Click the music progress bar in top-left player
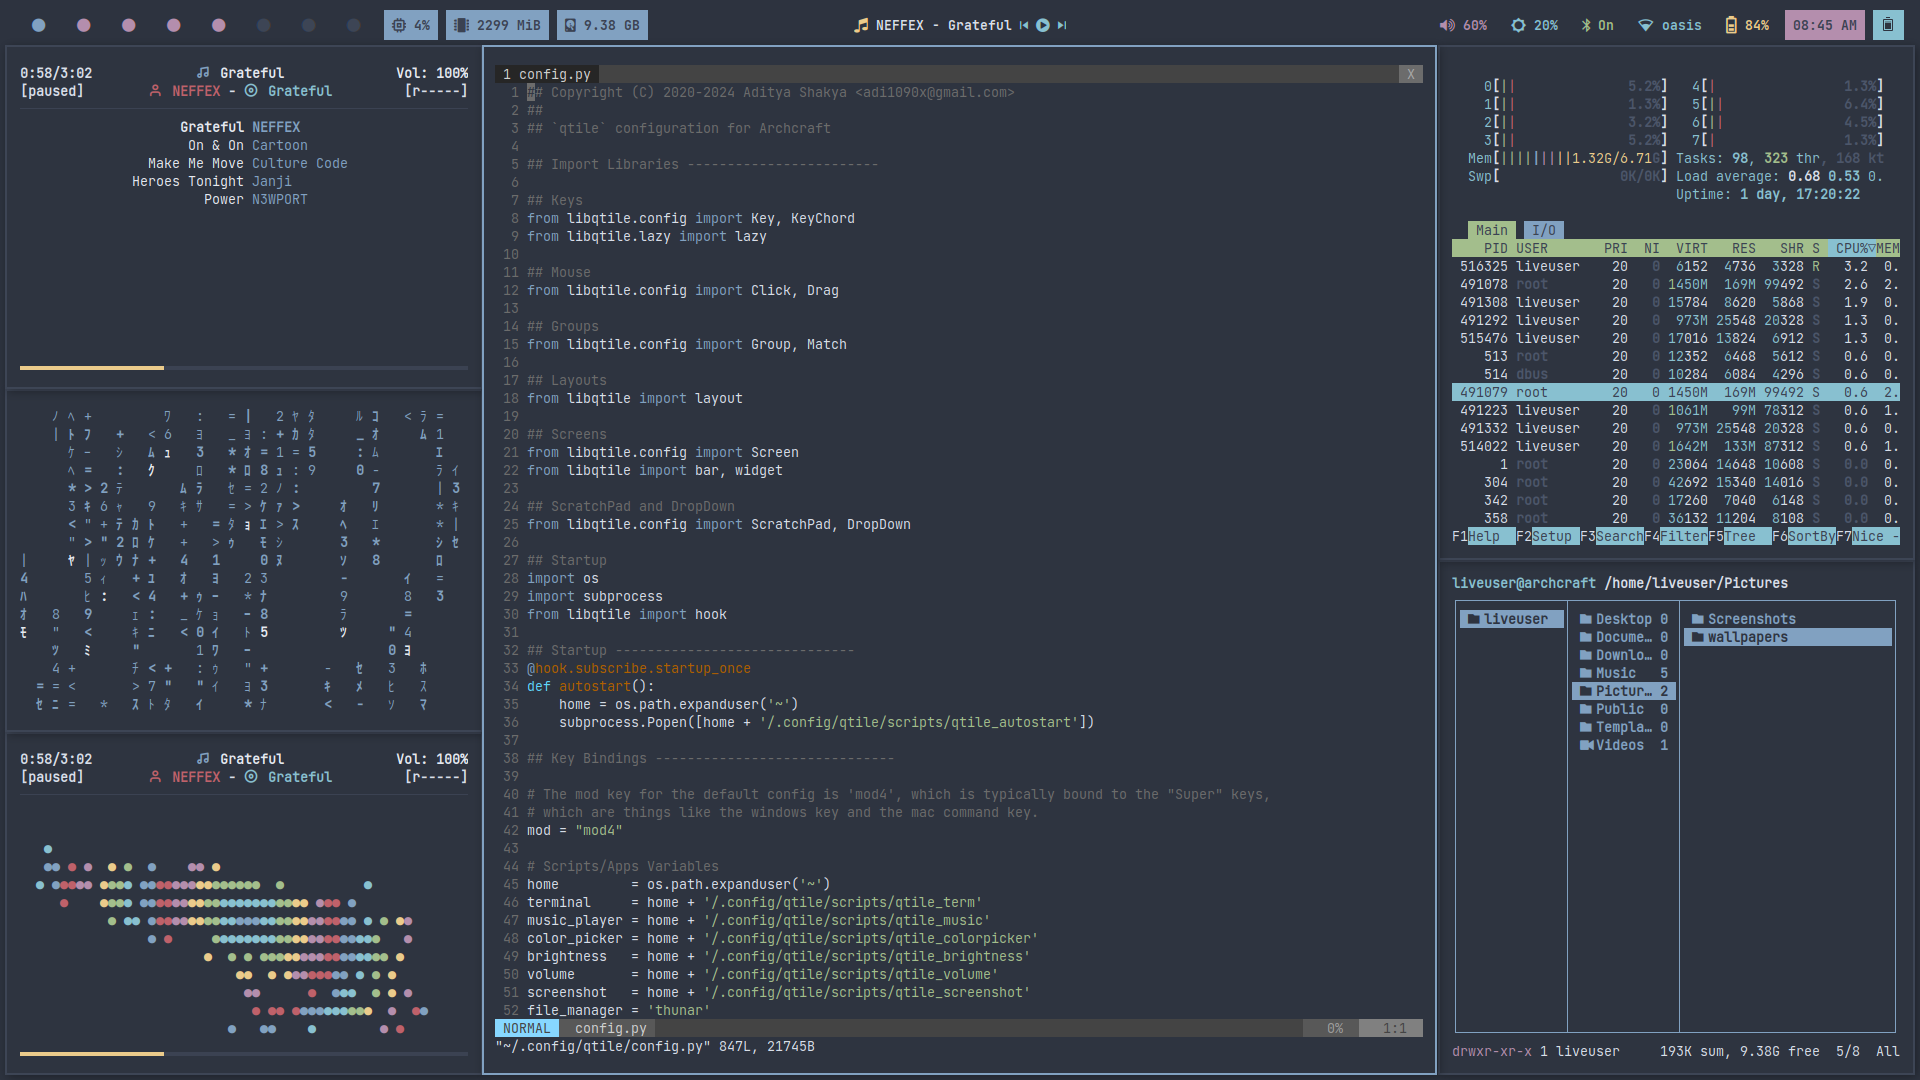The image size is (1920, 1080). 243,368
